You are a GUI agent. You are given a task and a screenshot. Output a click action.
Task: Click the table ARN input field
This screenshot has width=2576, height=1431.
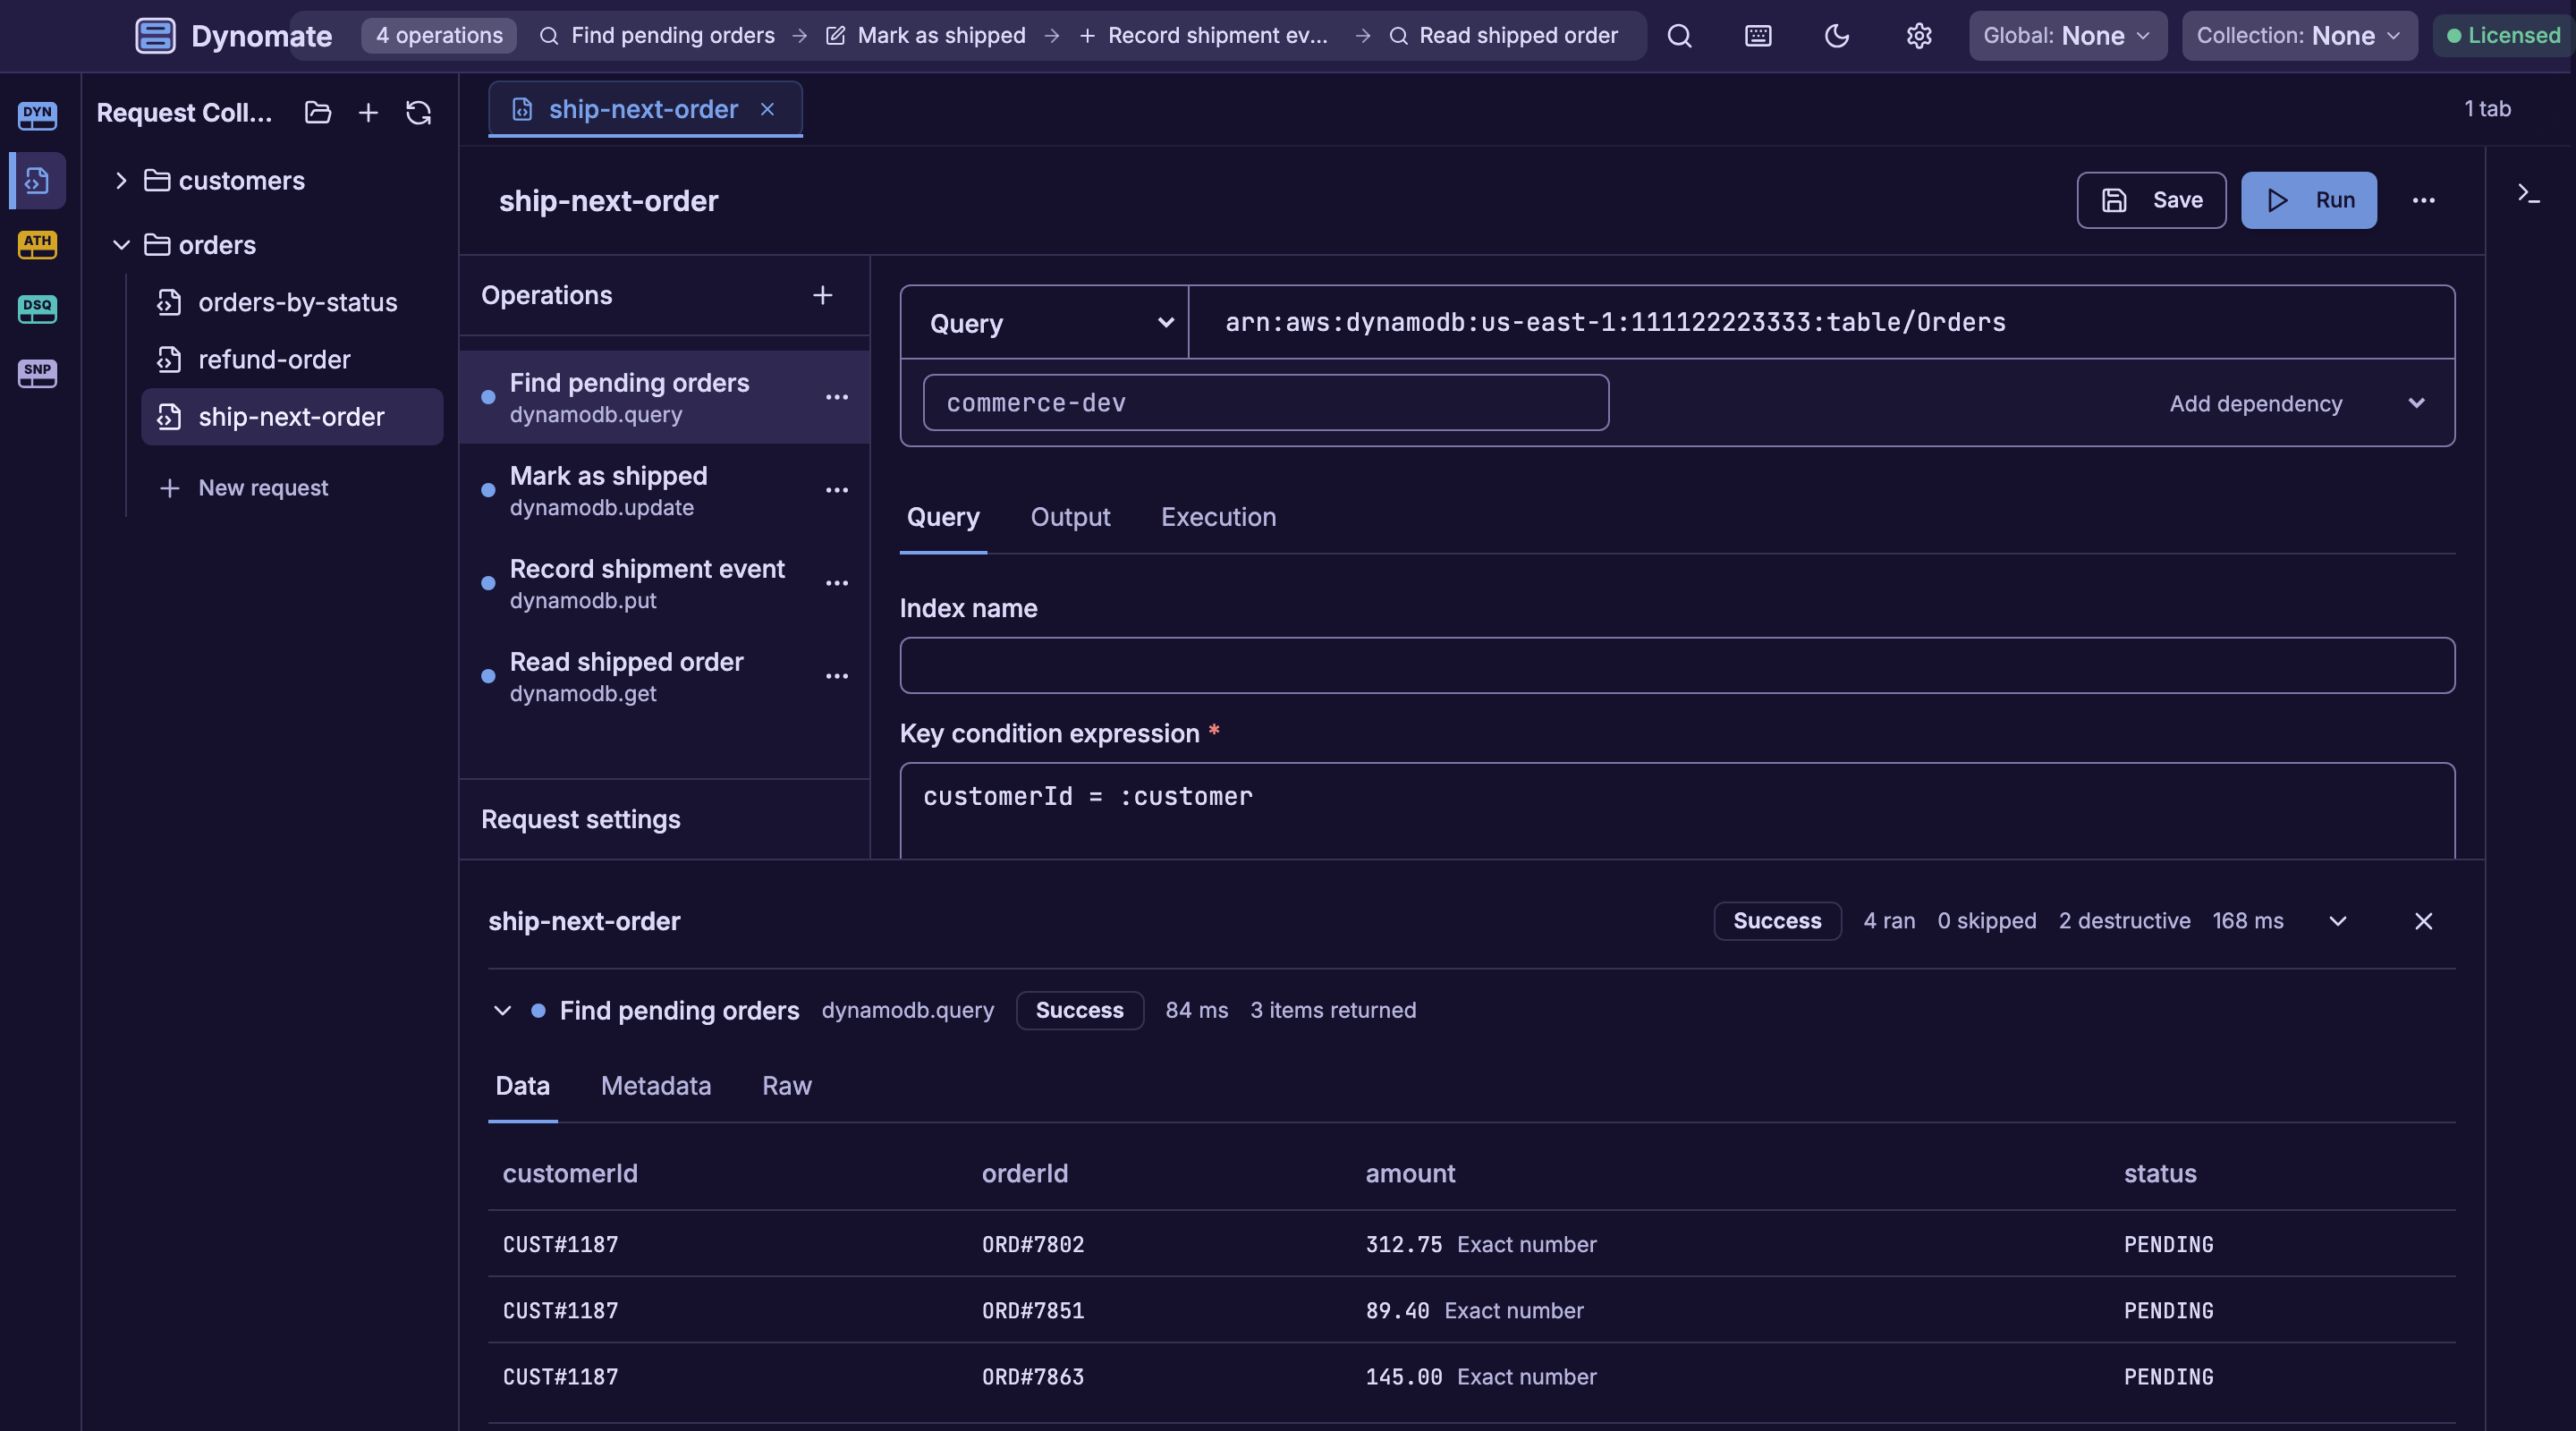[1820, 322]
